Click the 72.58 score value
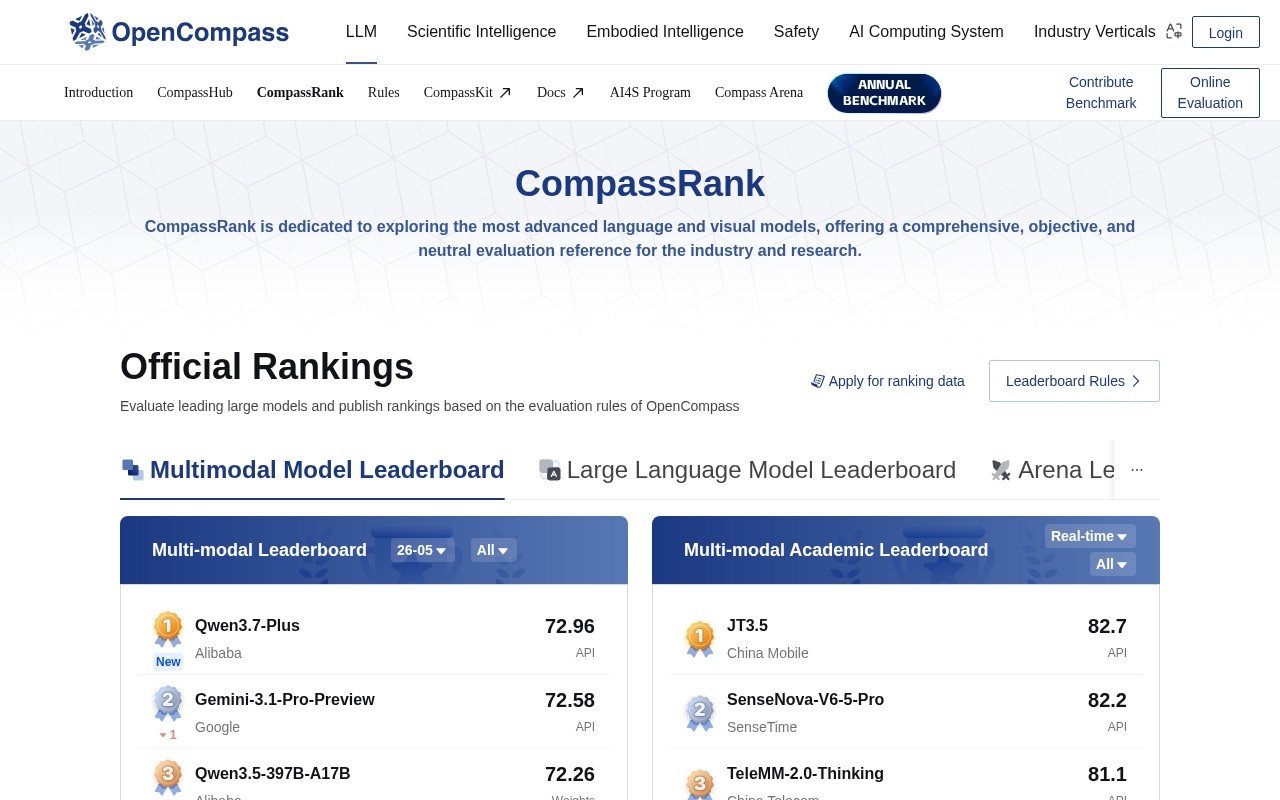 [570, 700]
